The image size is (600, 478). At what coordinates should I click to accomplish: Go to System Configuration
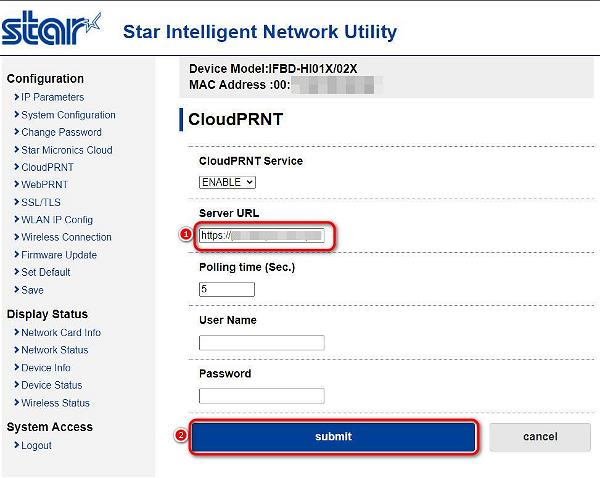pyautogui.click(x=68, y=115)
